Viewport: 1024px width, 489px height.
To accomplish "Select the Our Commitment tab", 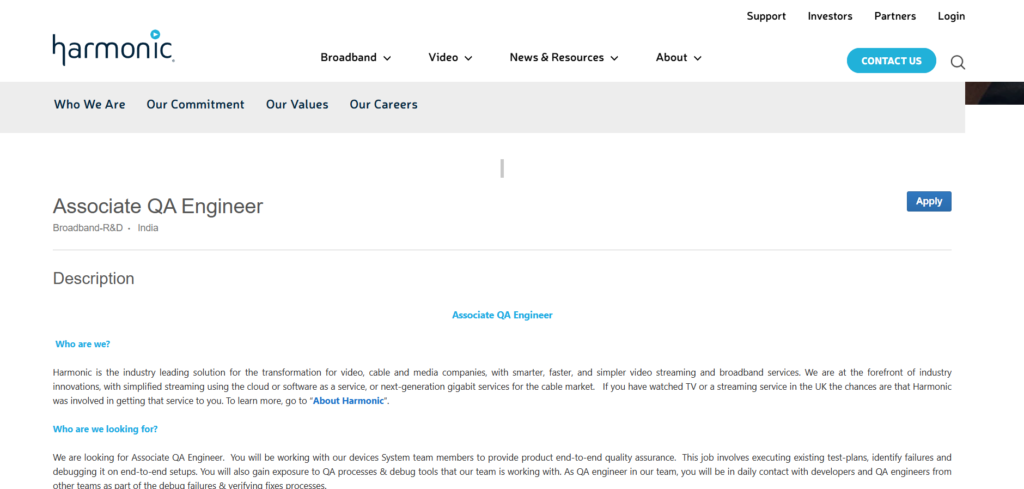I will pyautogui.click(x=195, y=104).
